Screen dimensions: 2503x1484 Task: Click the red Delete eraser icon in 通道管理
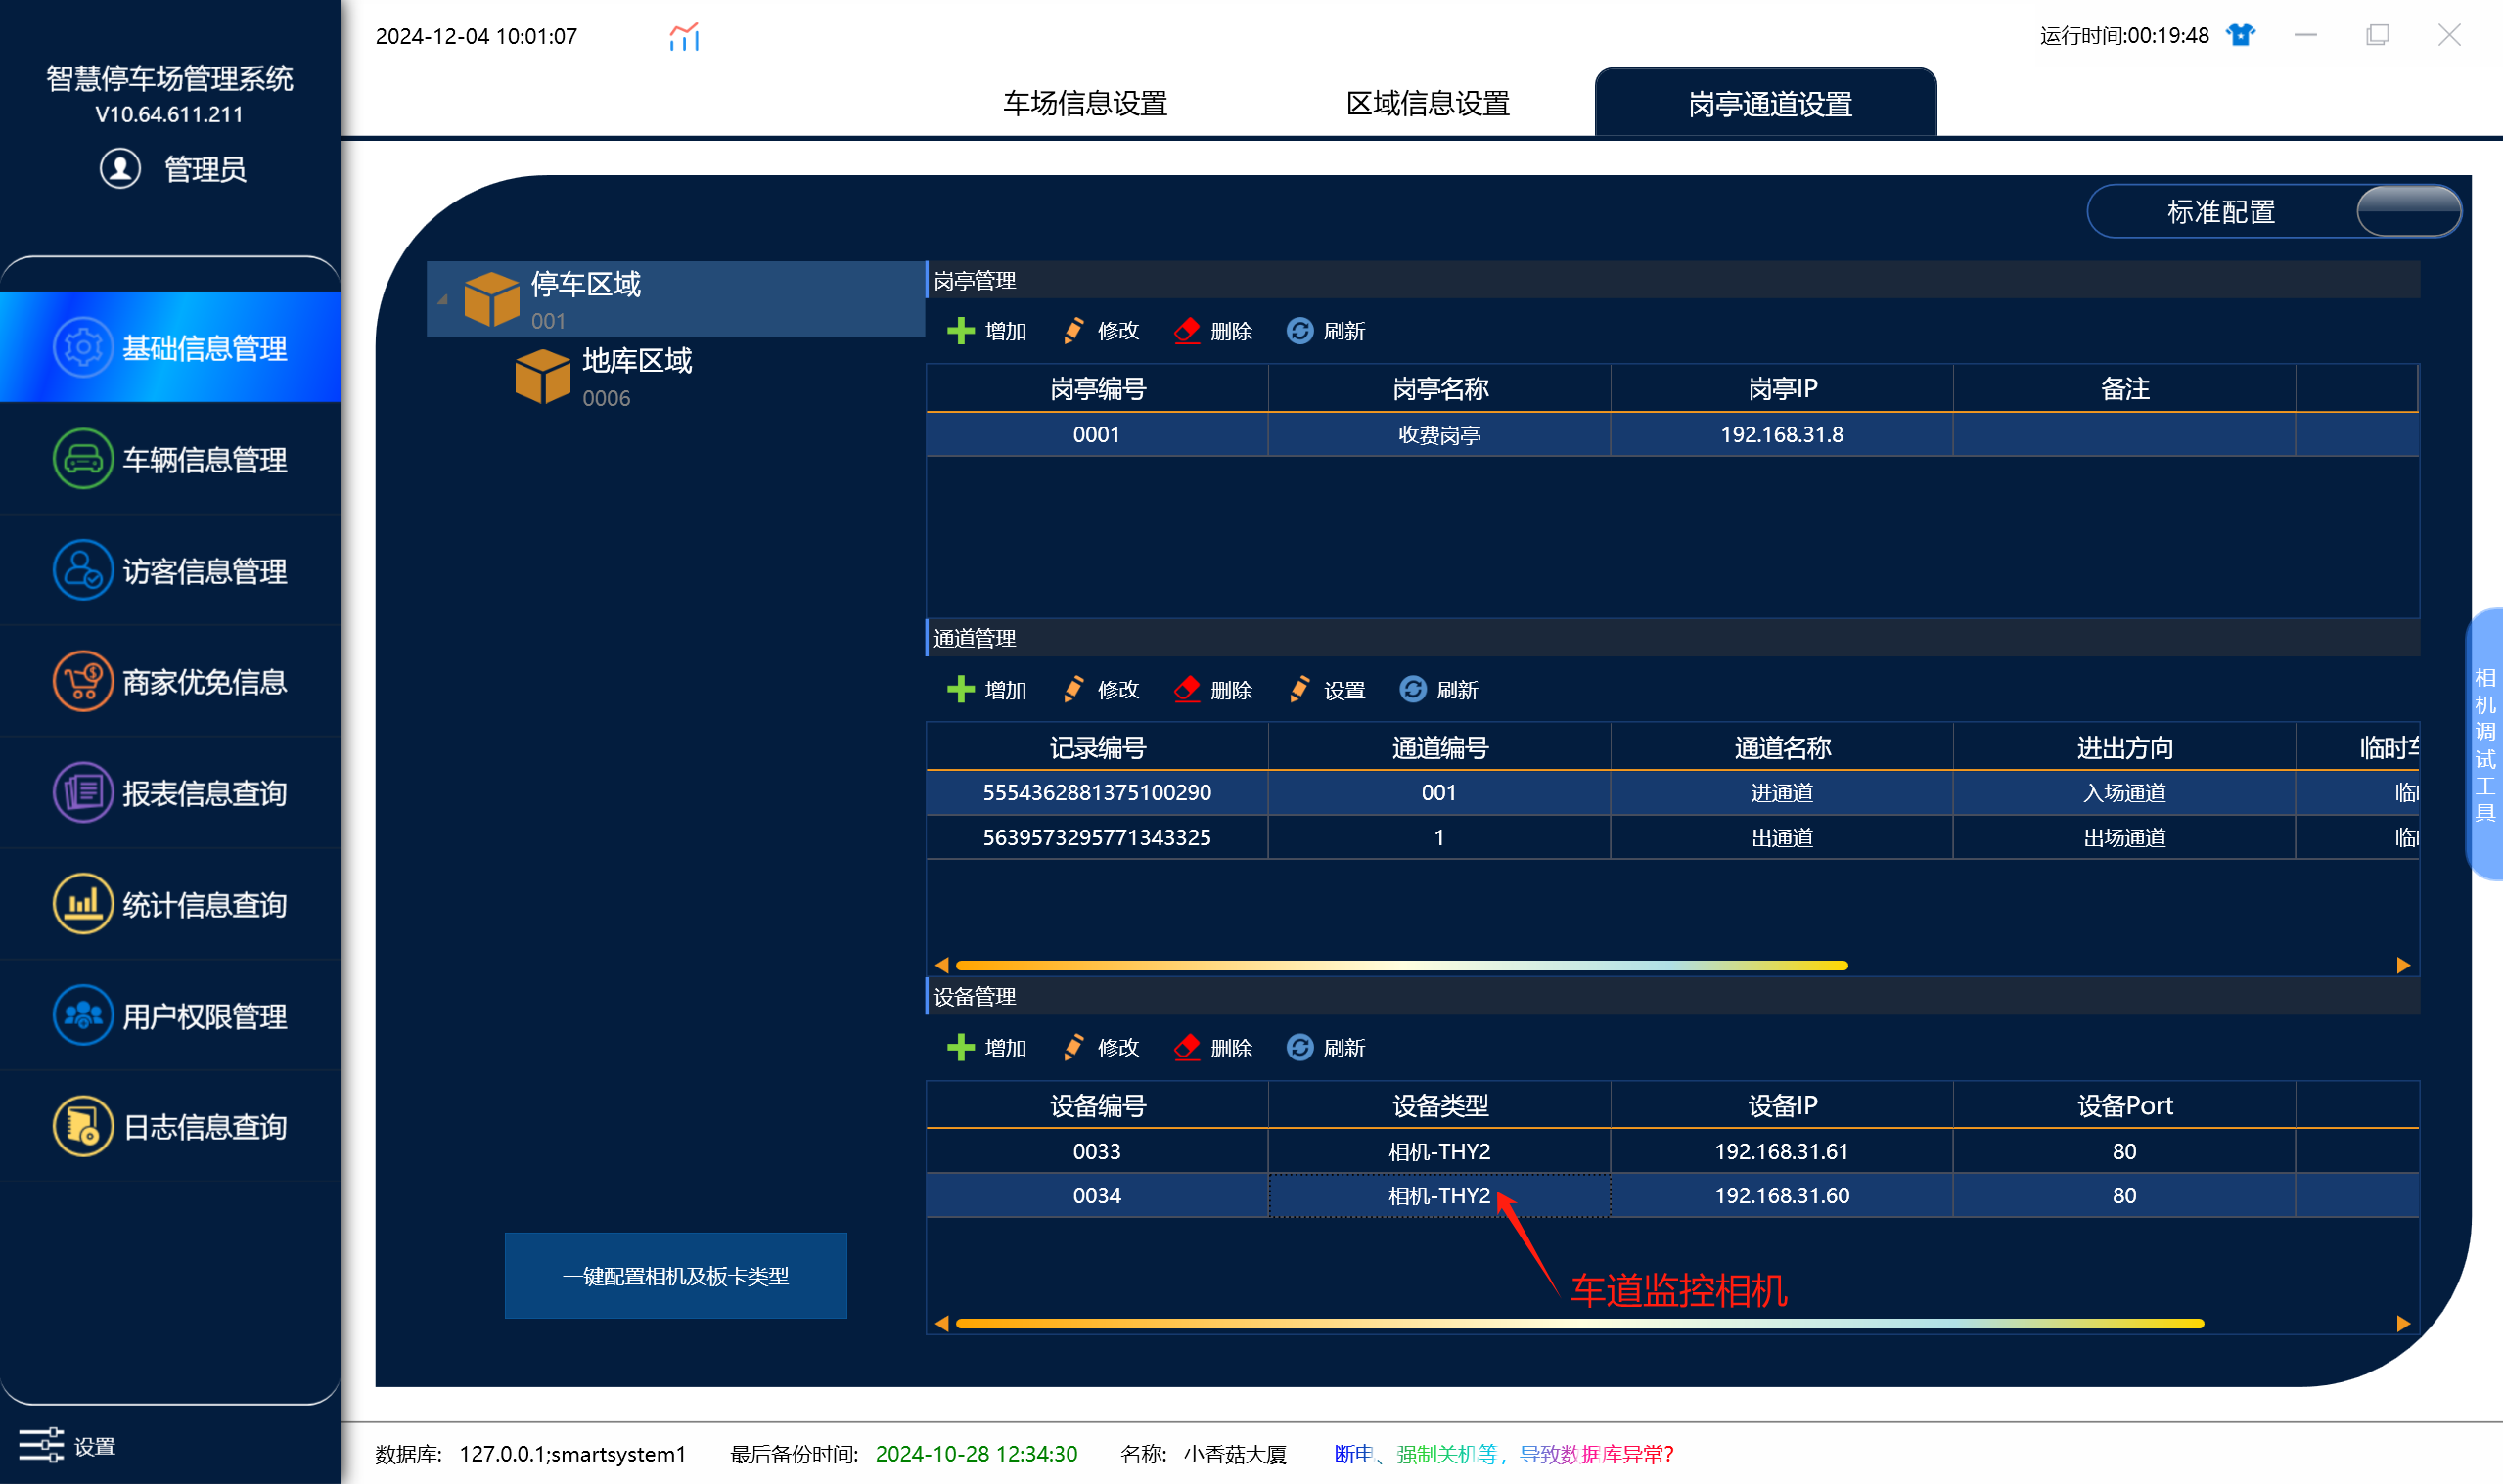(1187, 689)
